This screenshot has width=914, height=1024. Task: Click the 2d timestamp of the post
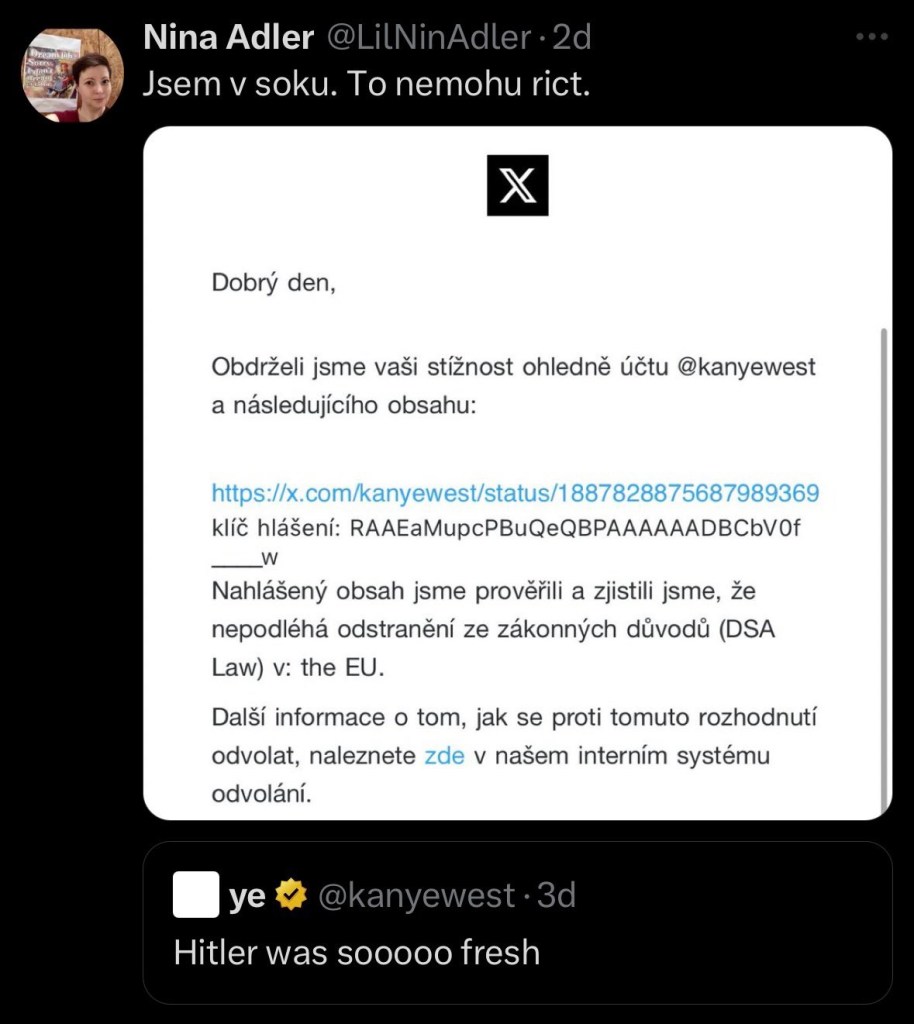click(572, 37)
